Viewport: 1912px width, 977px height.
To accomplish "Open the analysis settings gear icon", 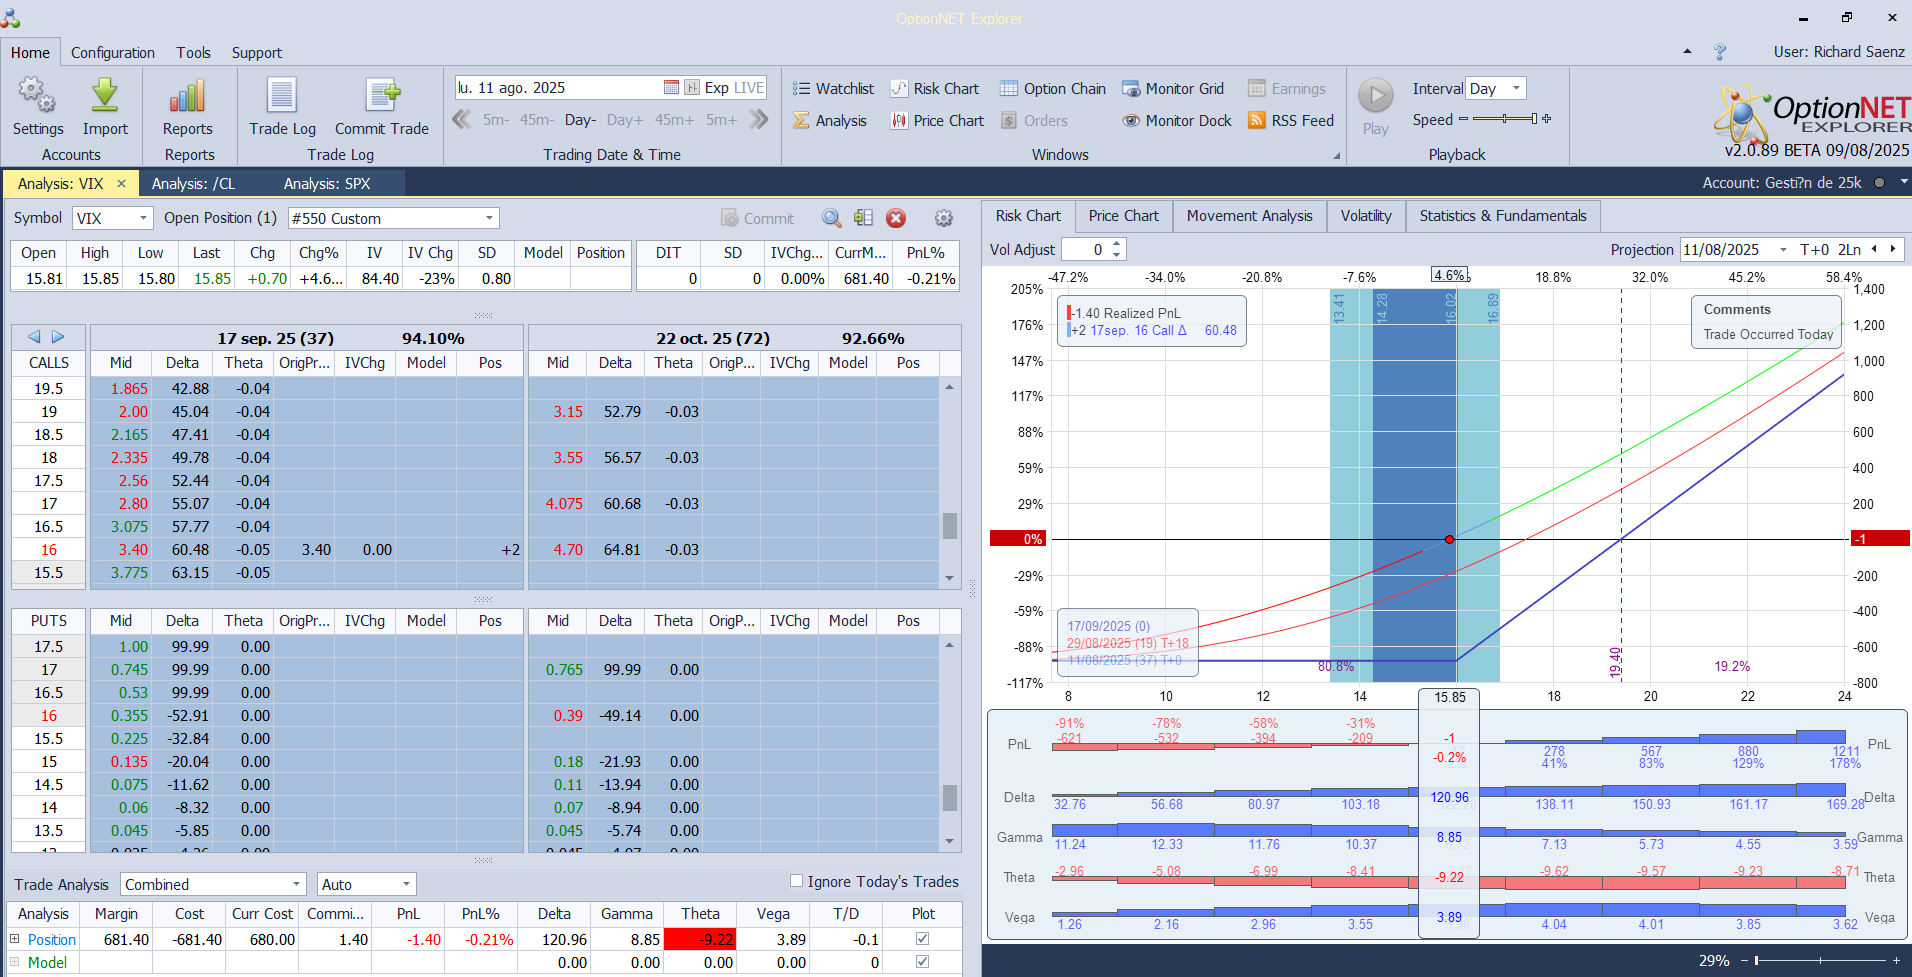I will 943,218.
